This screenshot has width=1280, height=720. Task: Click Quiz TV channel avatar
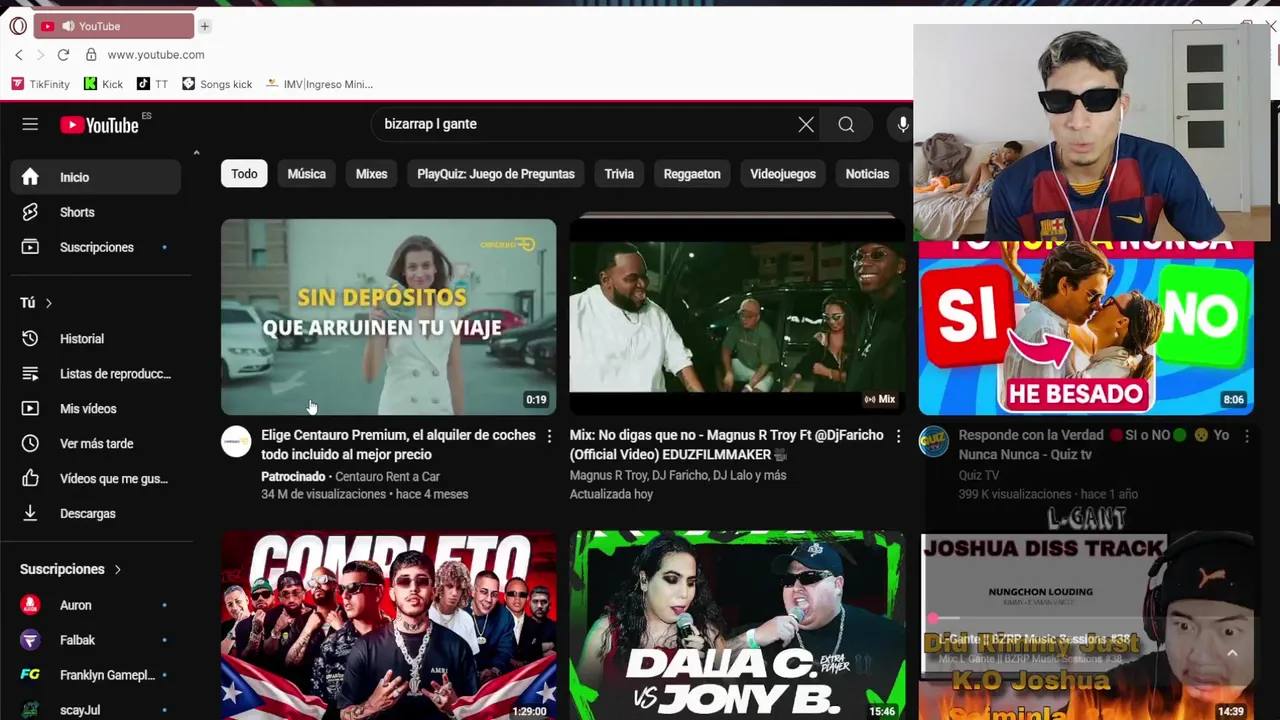click(x=934, y=442)
